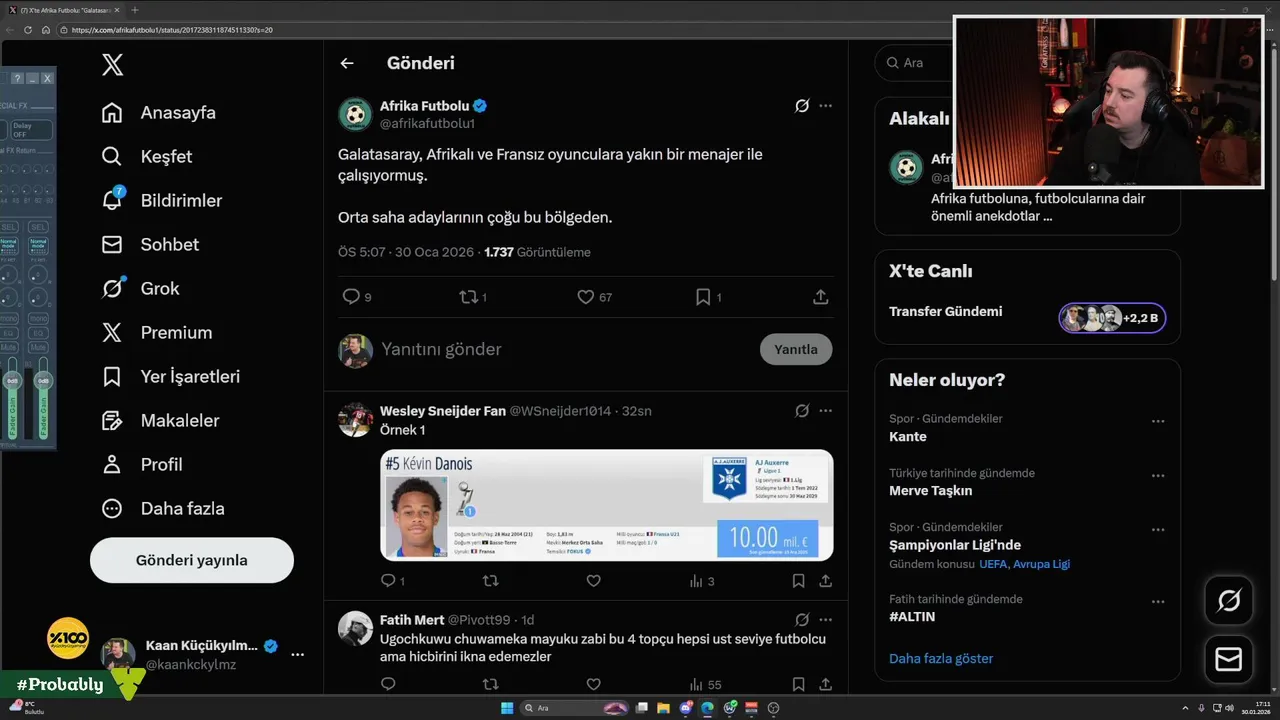Open more options for #ALTIN trend
Viewport: 1280px width, 720px height.
coord(1157,602)
